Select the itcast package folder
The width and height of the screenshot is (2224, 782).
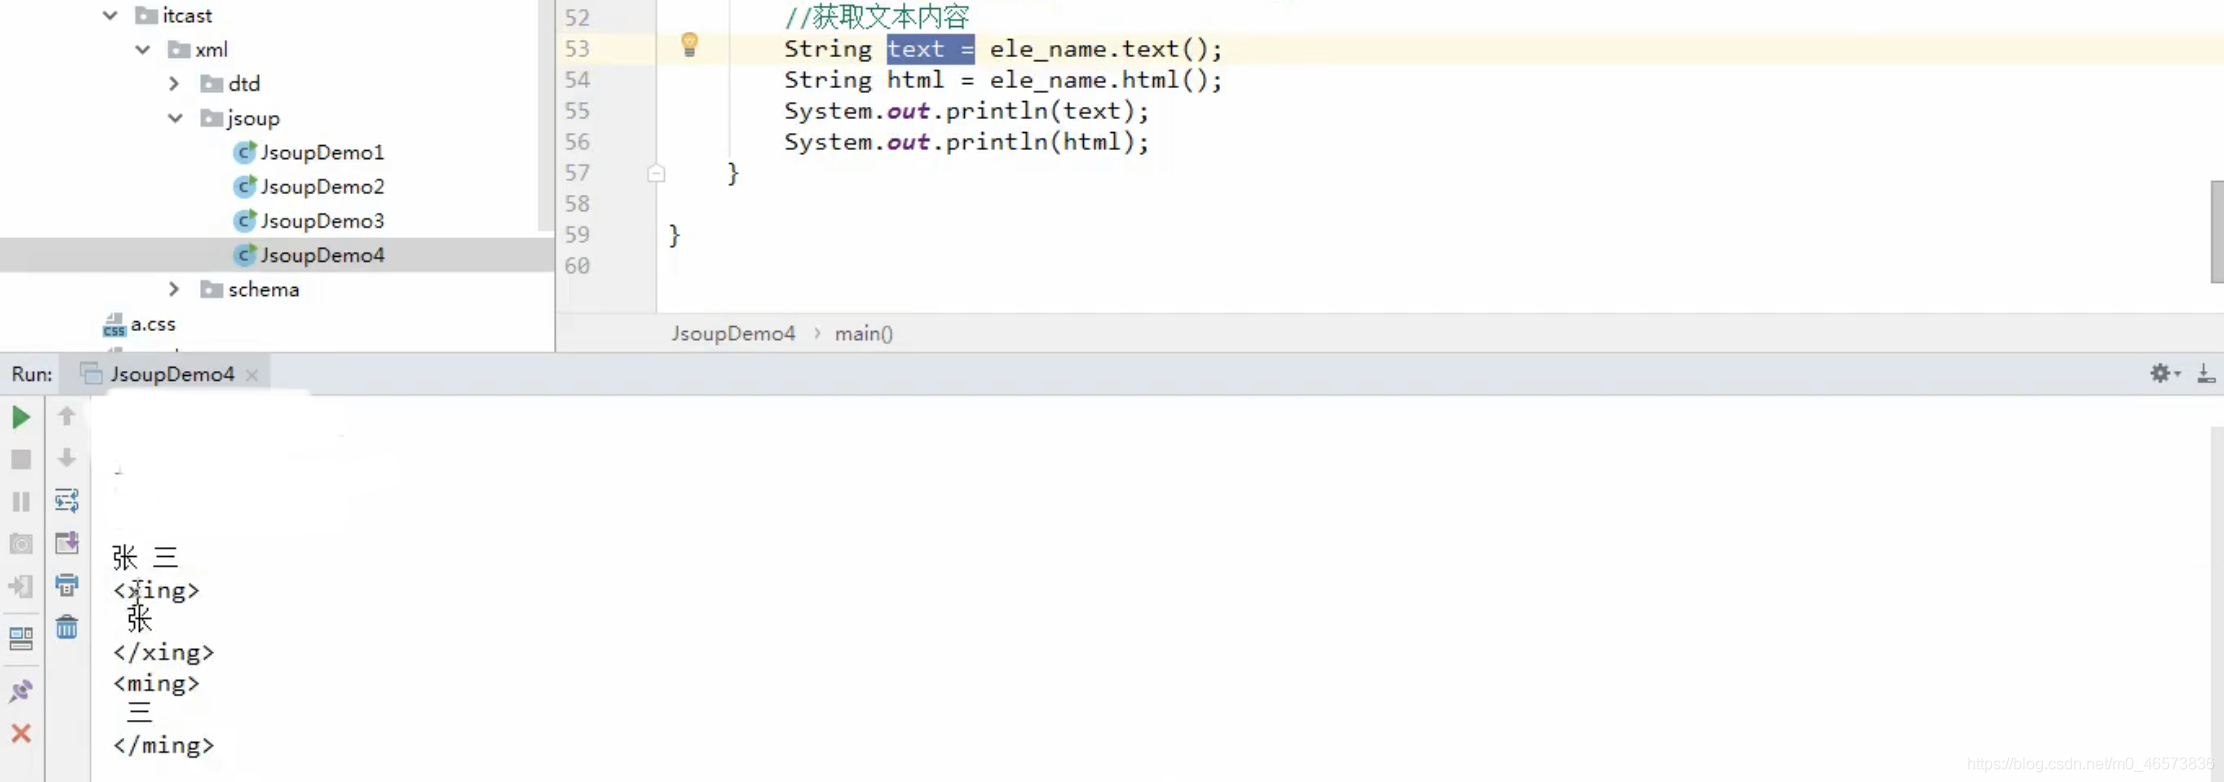pos(174,15)
